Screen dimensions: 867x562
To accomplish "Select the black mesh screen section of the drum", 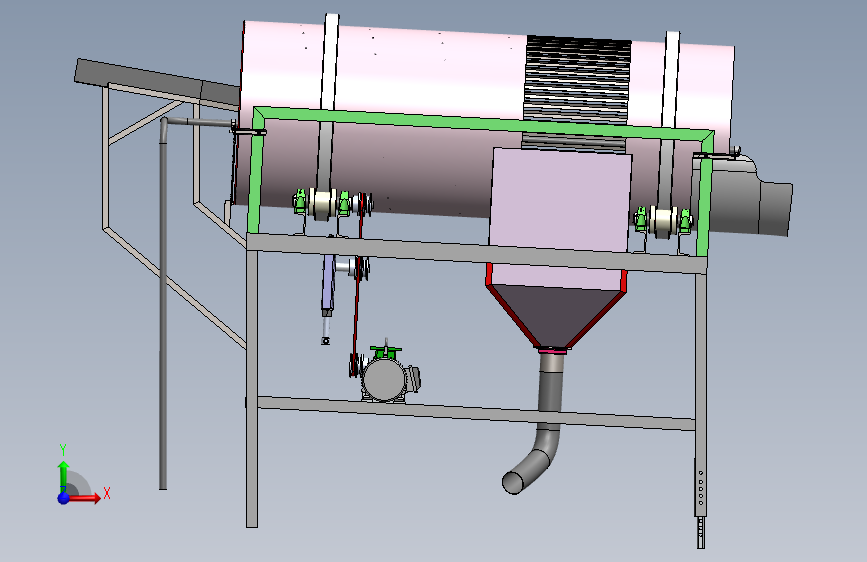I will [x=578, y=80].
